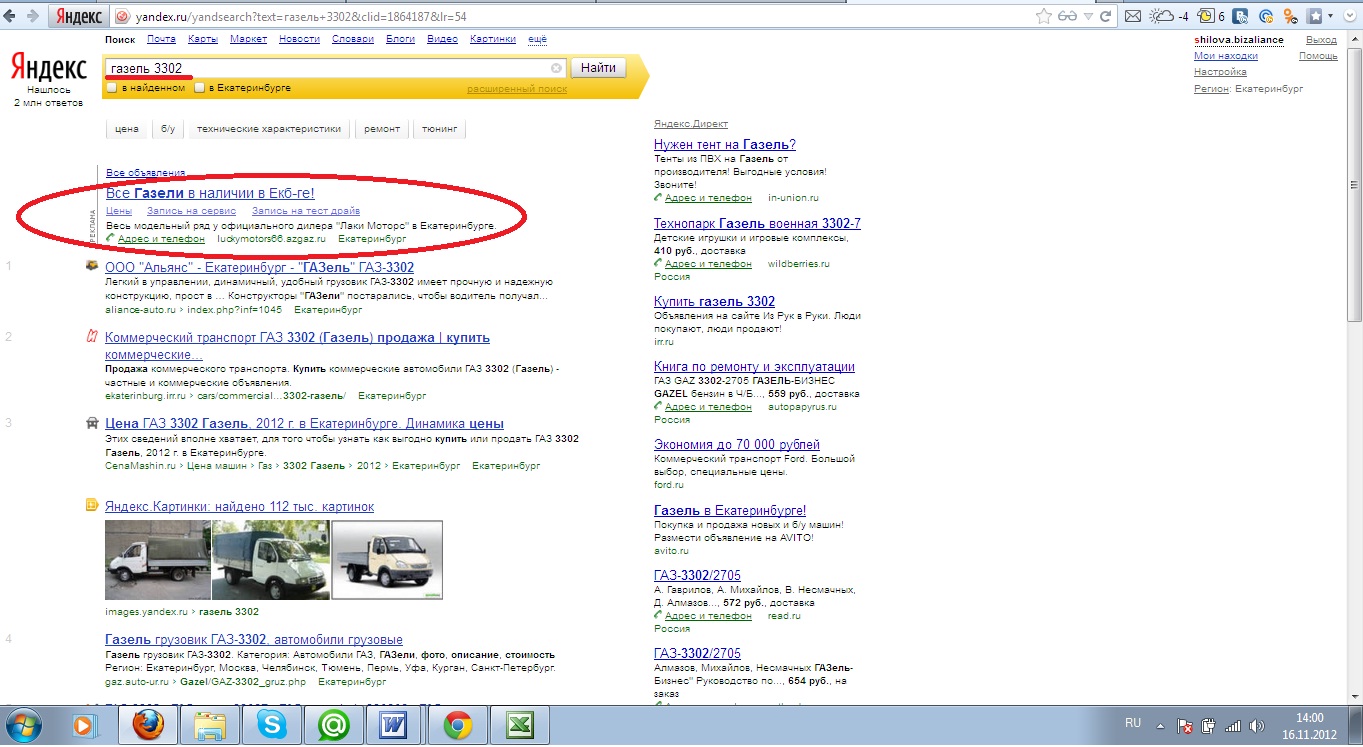Open 'Помощь' help link
Image resolution: width=1363 pixels, height=747 pixels.
pos(1318,56)
